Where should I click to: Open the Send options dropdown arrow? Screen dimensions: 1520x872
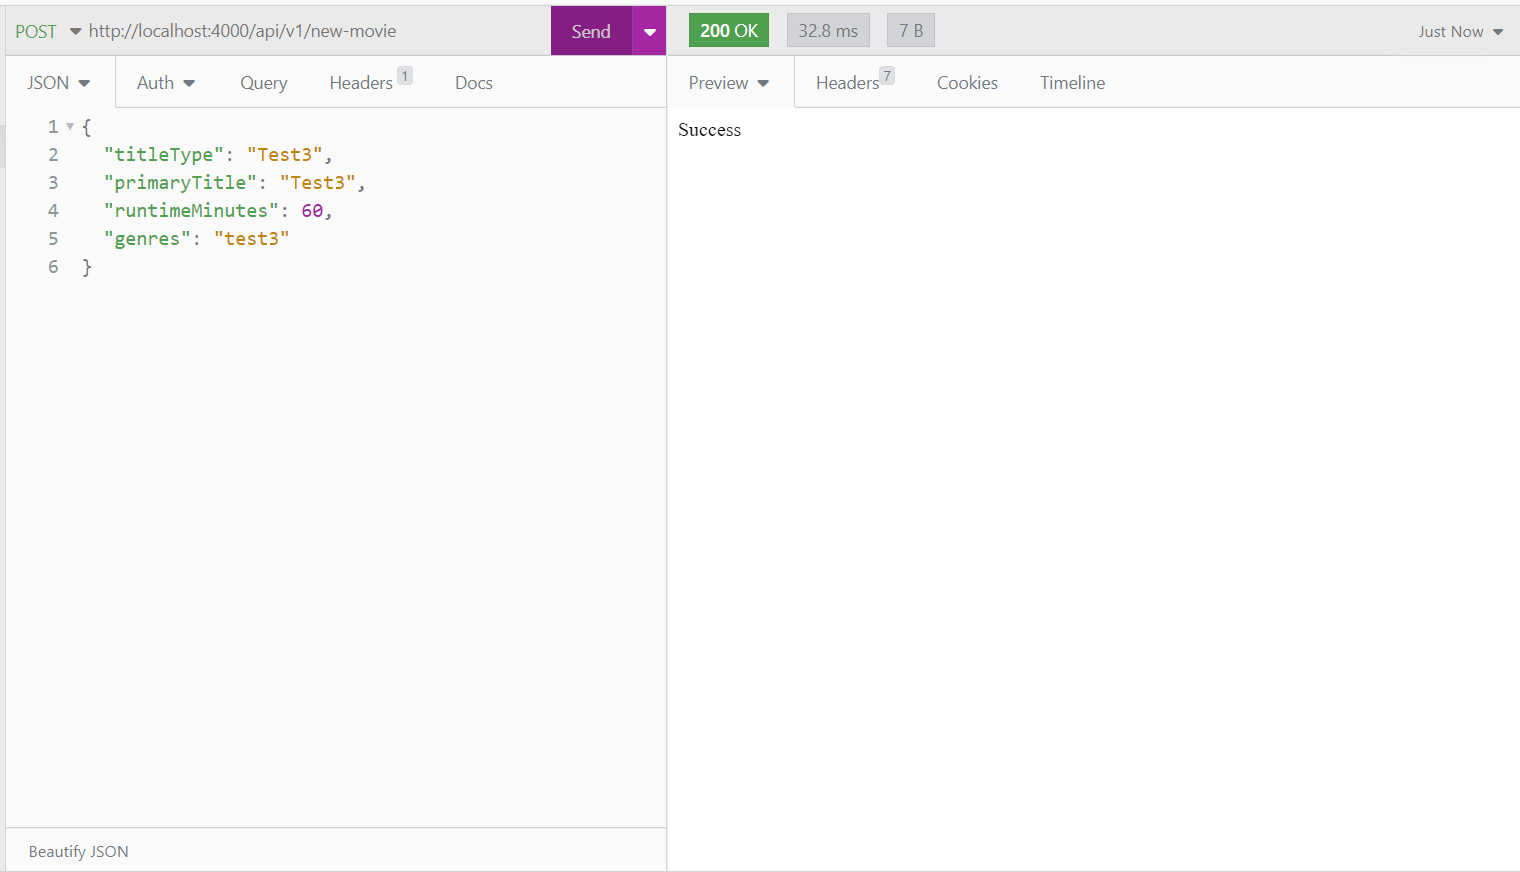click(649, 30)
